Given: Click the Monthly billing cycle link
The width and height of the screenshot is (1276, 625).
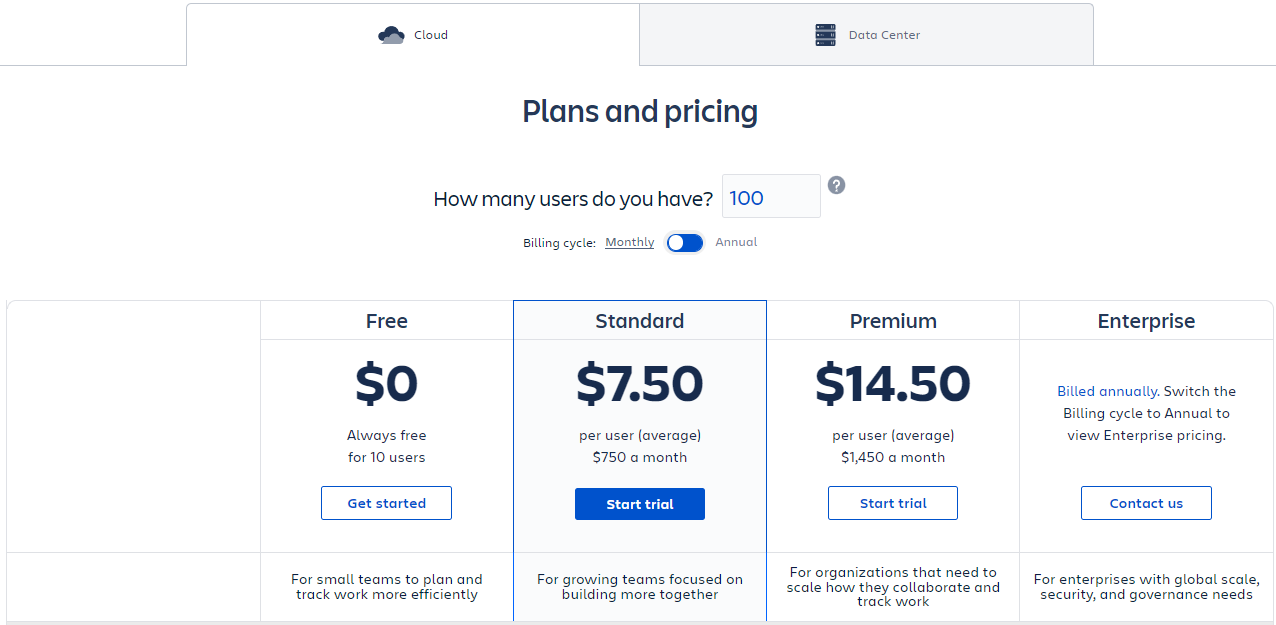Looking at the screenshot, I should point(628,242).
